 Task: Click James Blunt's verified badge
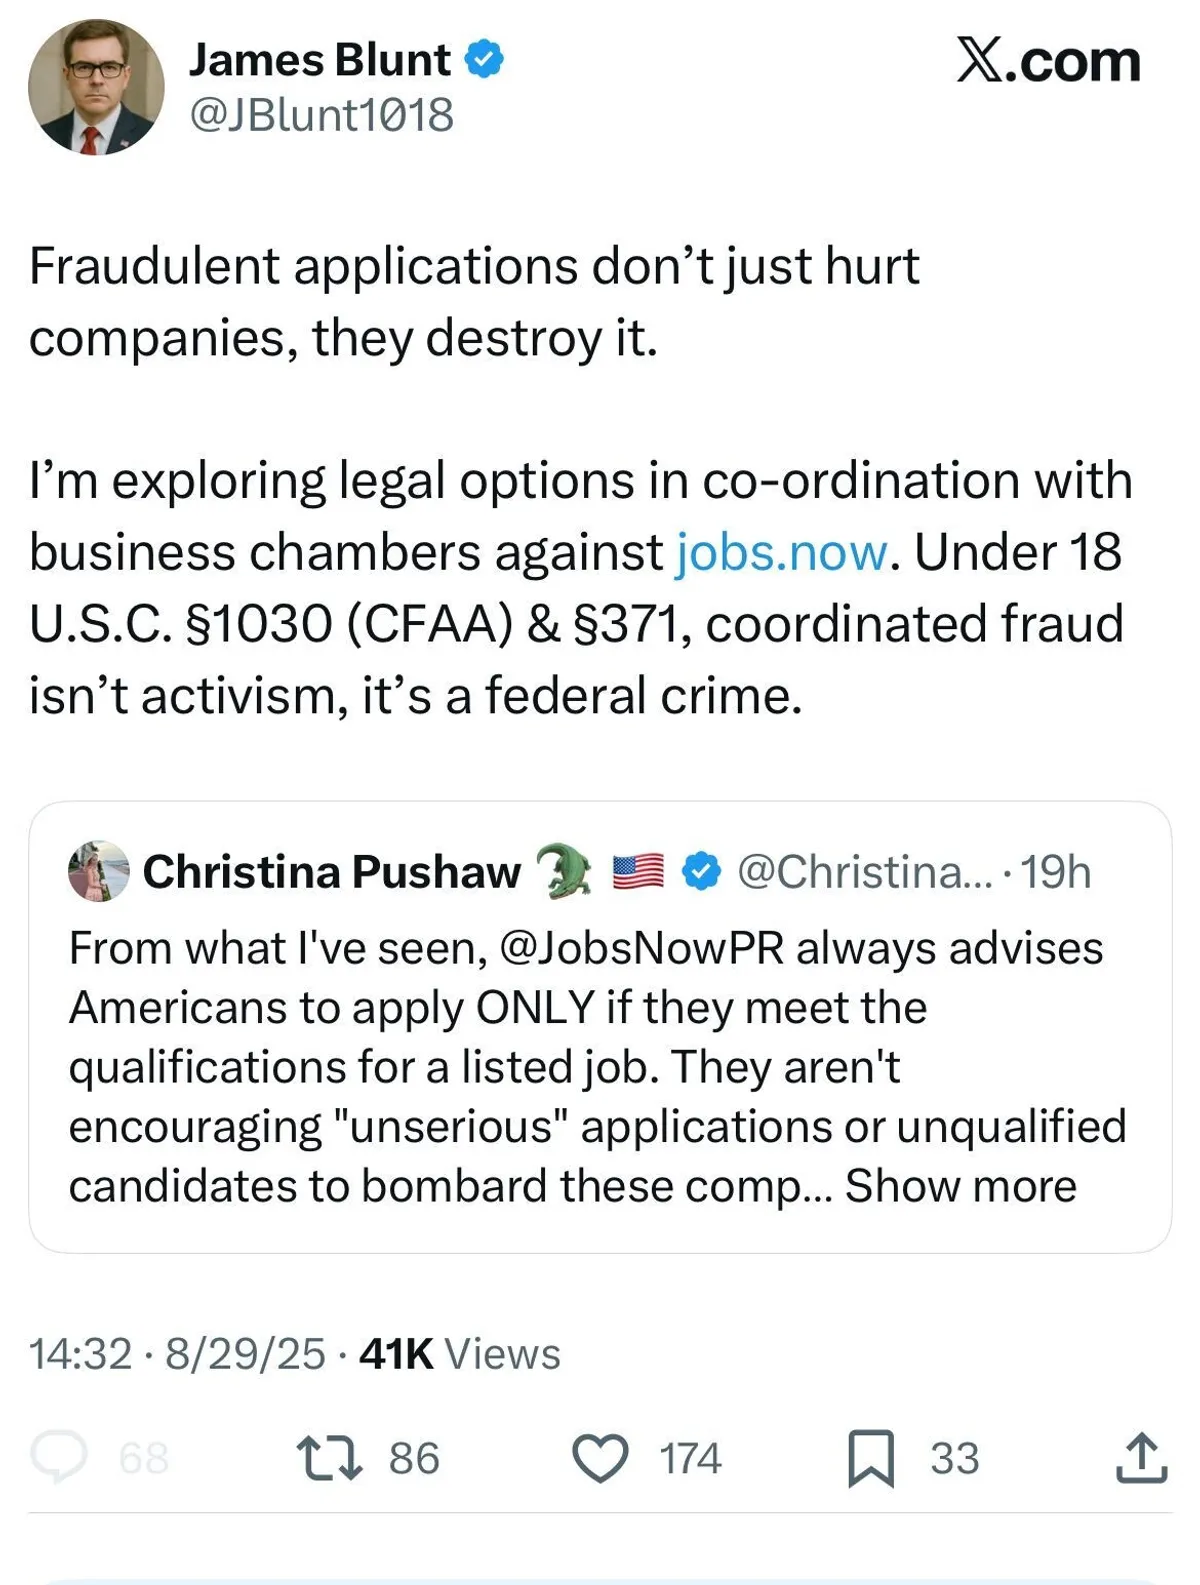click(485, 60)
